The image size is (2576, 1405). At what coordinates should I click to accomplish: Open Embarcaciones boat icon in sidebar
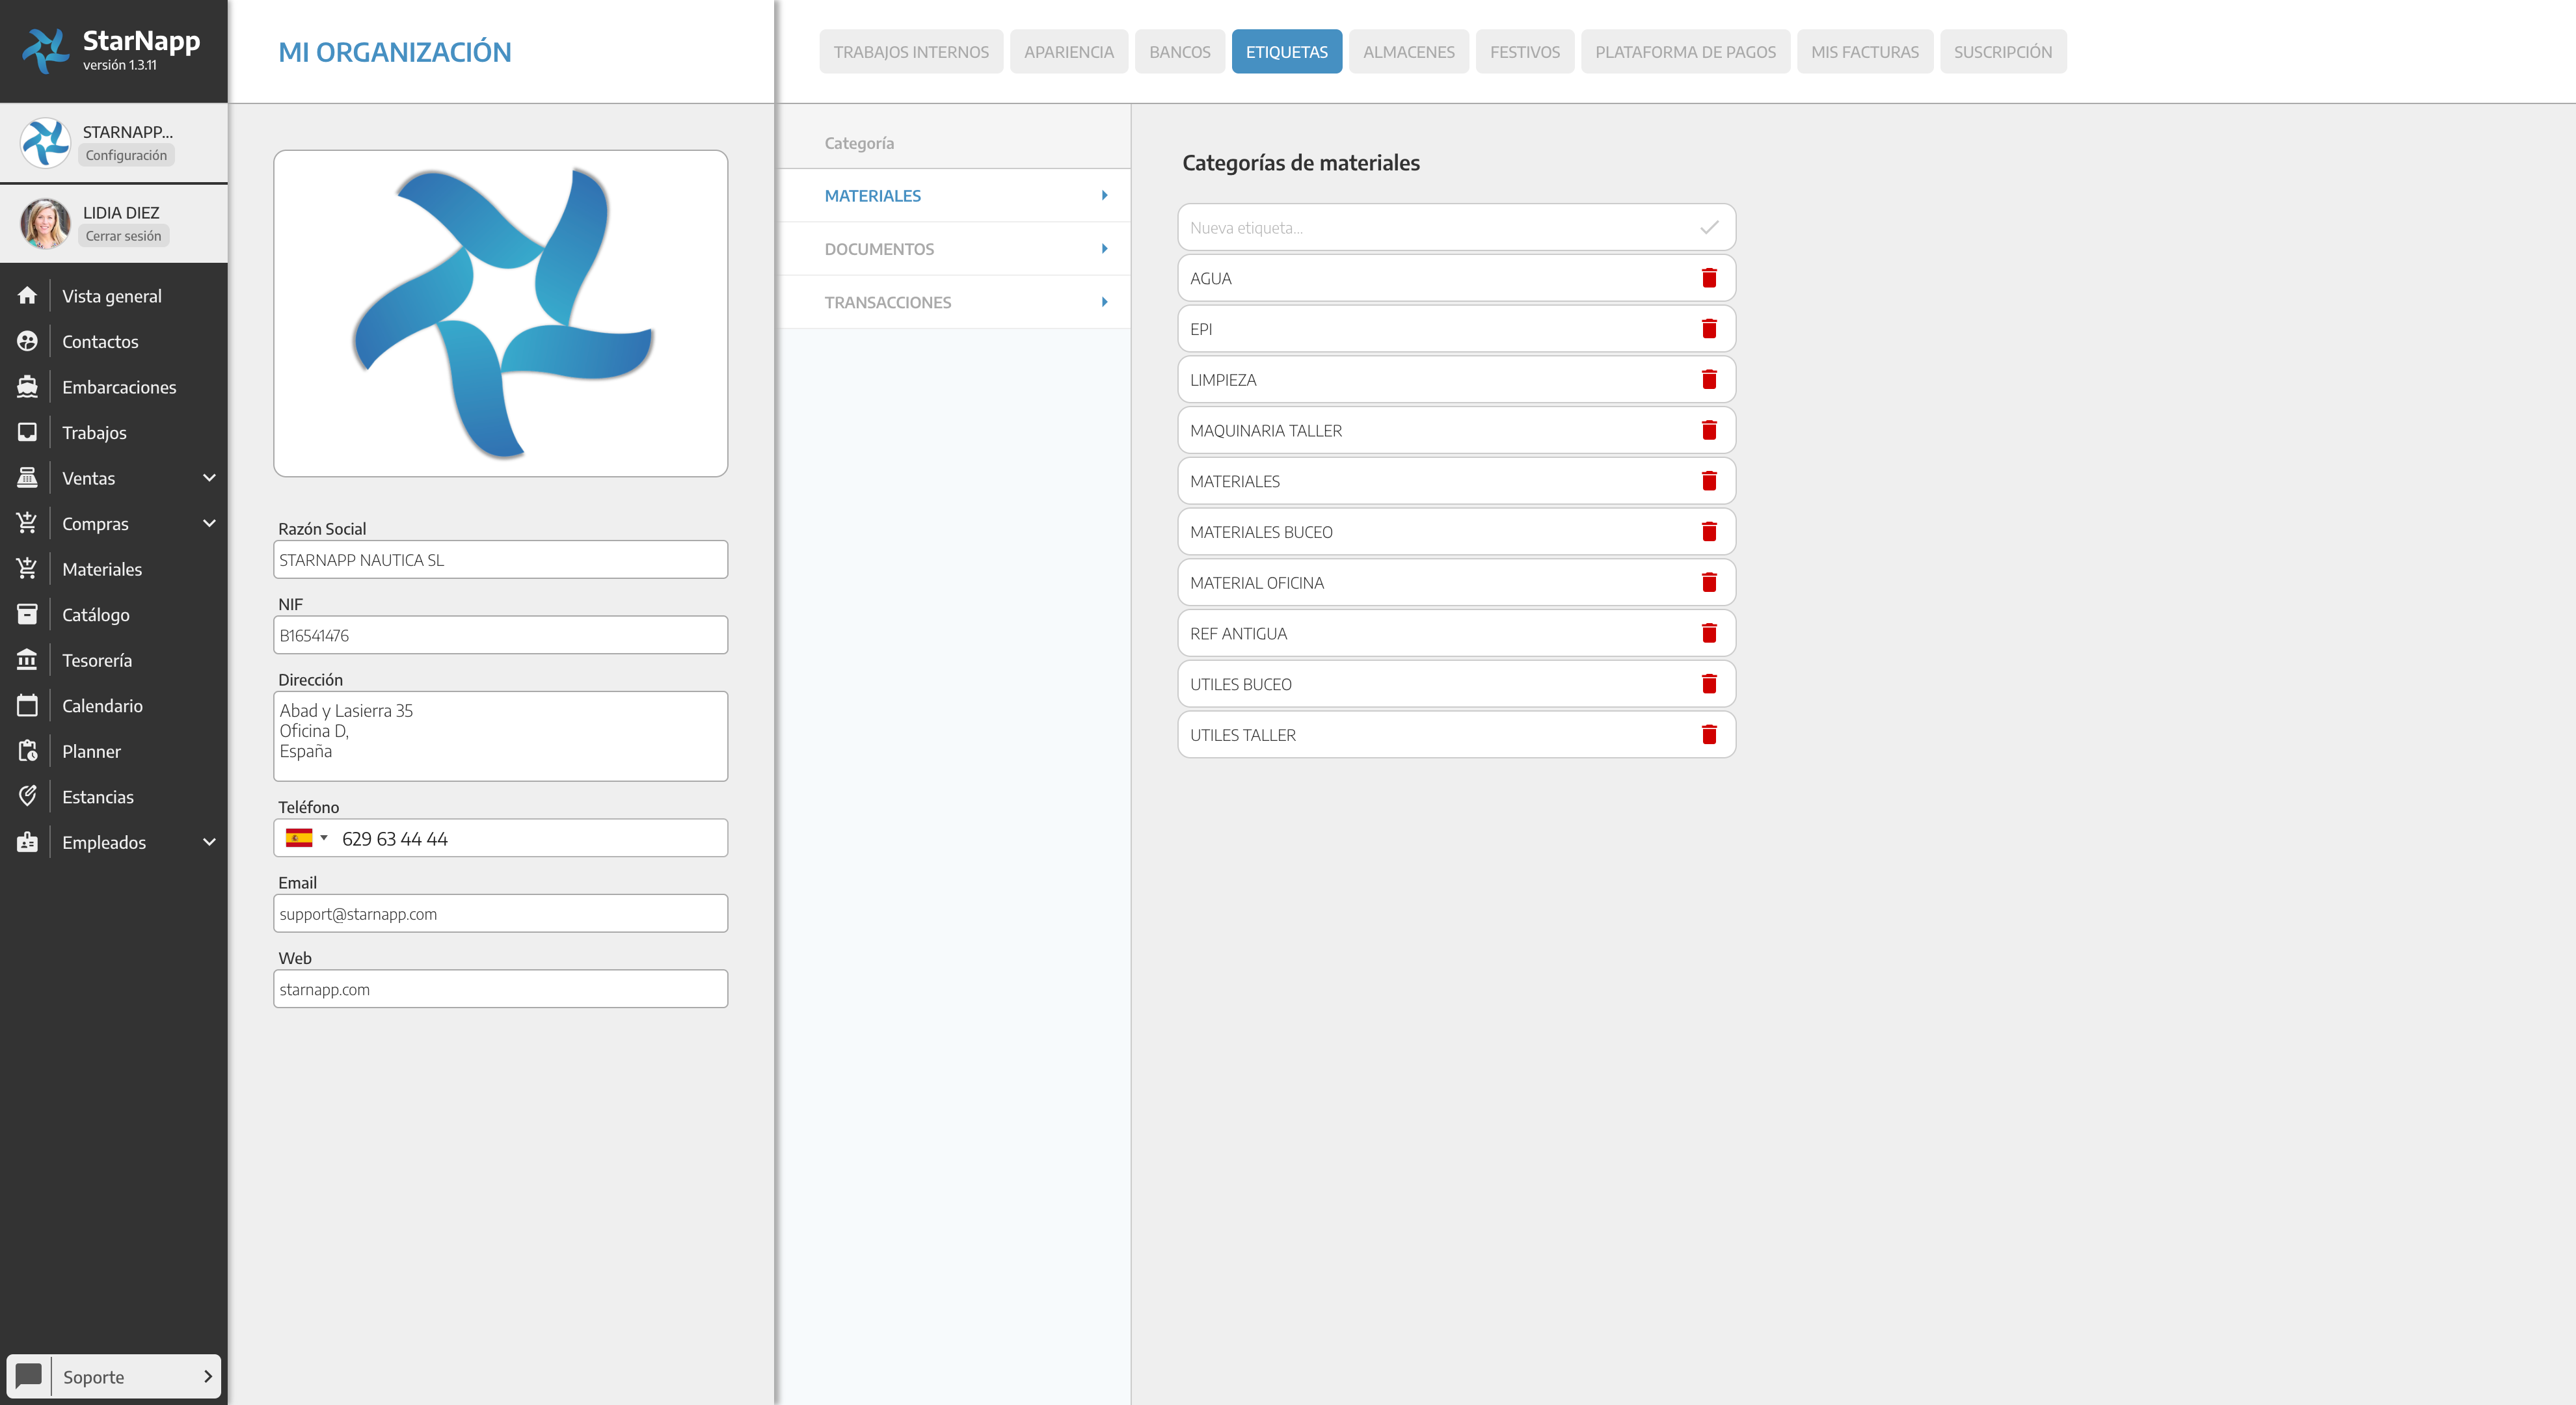coord(27,387)
